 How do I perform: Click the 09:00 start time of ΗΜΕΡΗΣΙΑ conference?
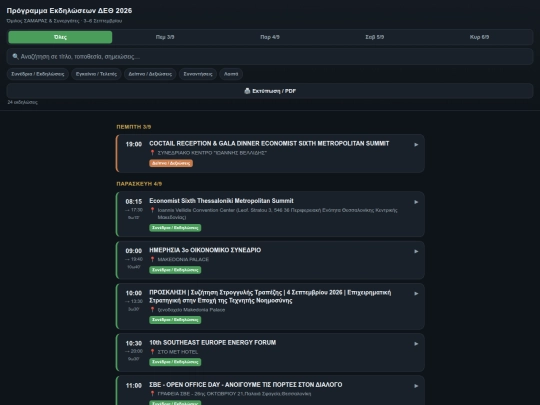[x=134, y=251]
